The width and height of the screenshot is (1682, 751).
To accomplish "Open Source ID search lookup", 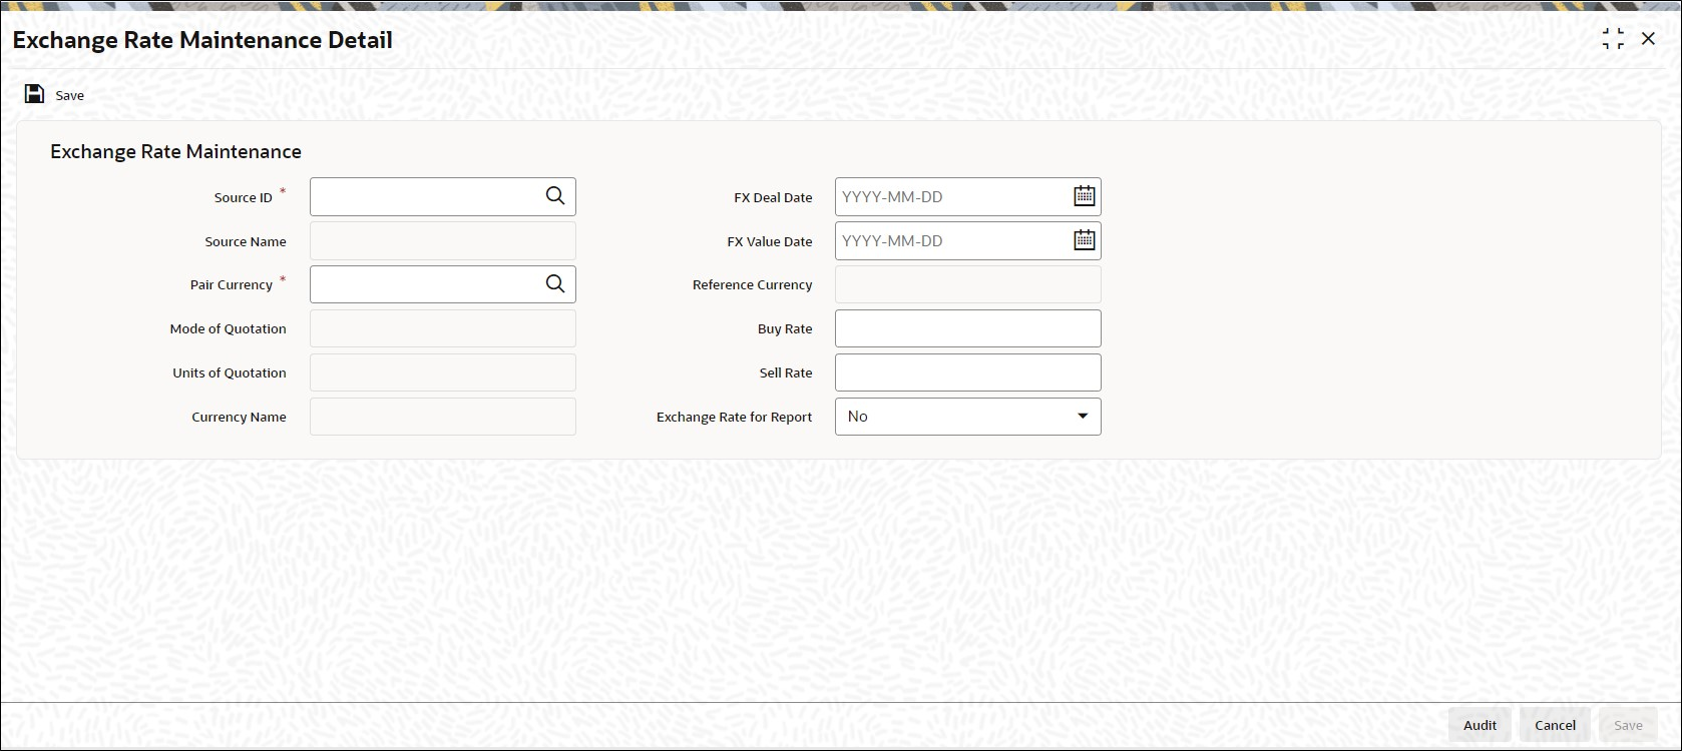I will (x=555, y=196).
